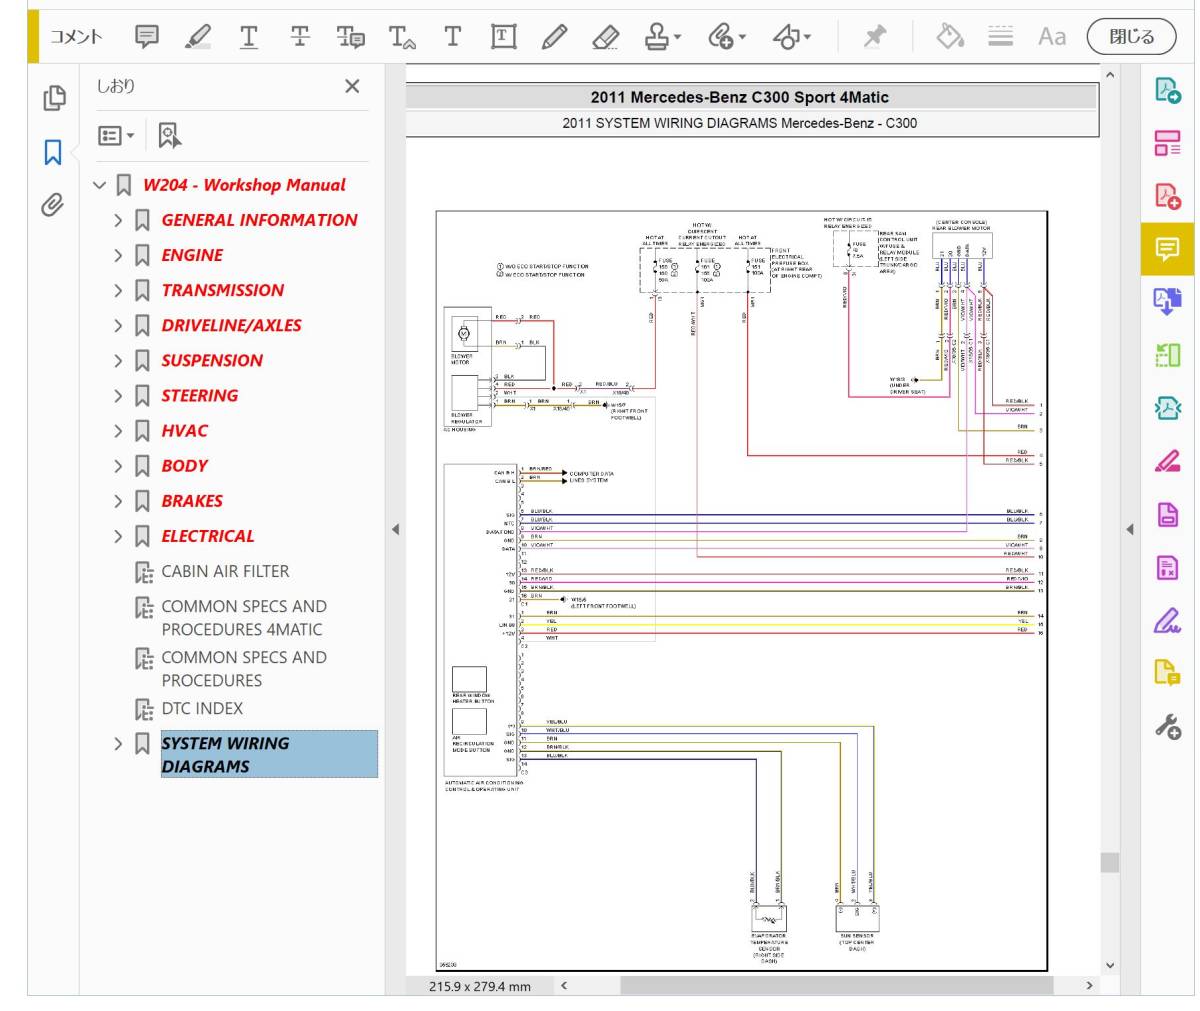
Task: Expand the SUSPENSION bookmark
Action: click(118, 360)
